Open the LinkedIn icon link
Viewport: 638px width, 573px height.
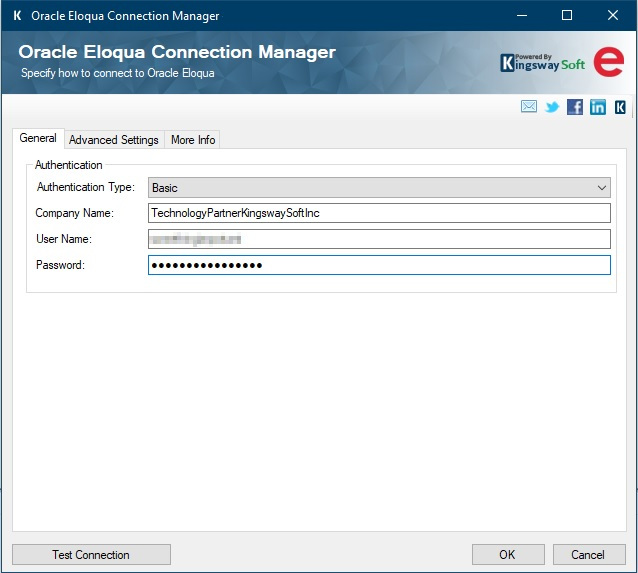[597, 107]
